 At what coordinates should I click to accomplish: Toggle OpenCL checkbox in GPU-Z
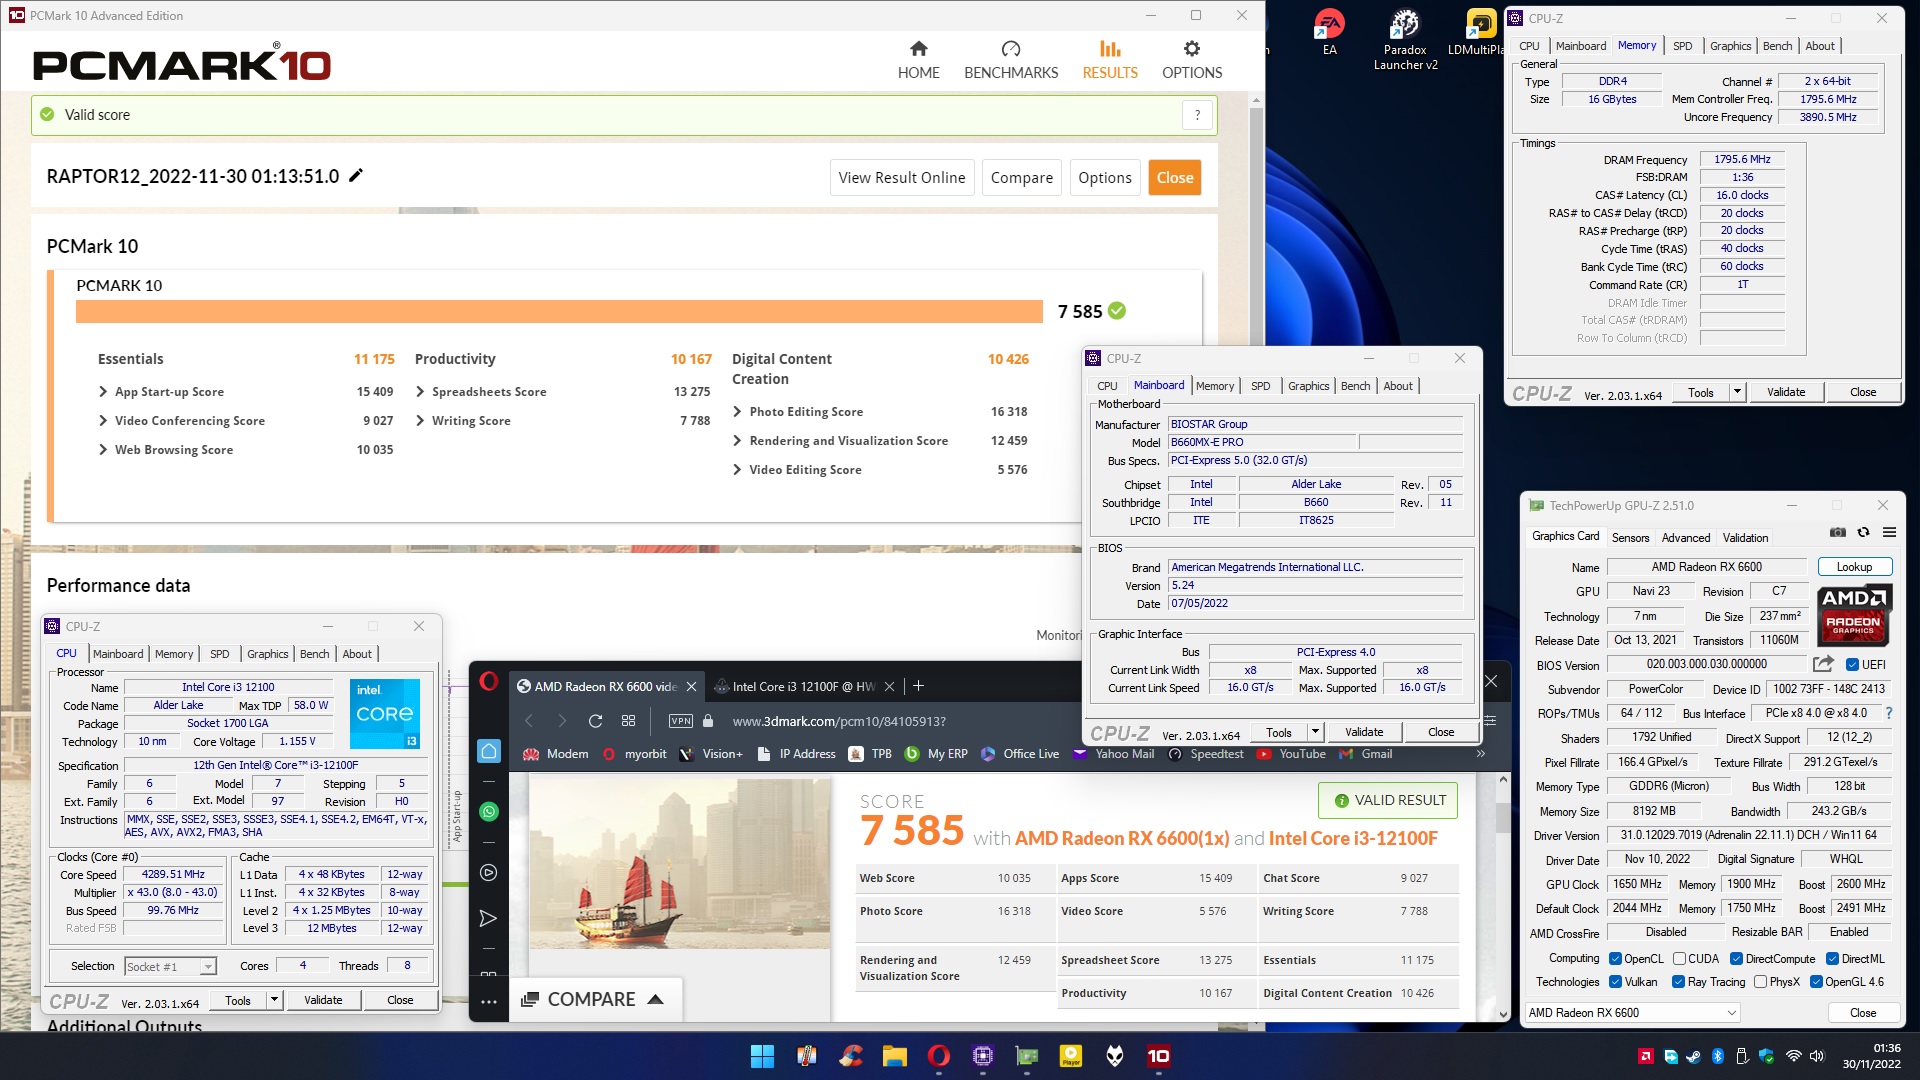point(1615,959)
